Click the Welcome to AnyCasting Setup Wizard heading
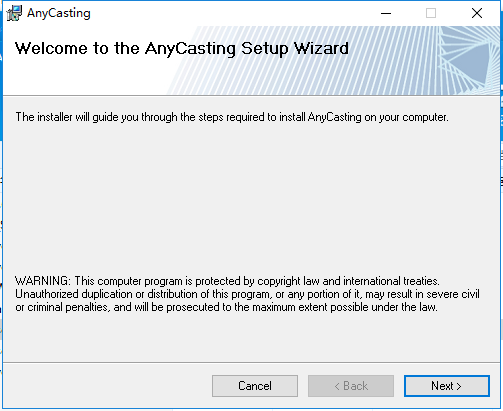The image size is (503, 411). tap(182, 49)
